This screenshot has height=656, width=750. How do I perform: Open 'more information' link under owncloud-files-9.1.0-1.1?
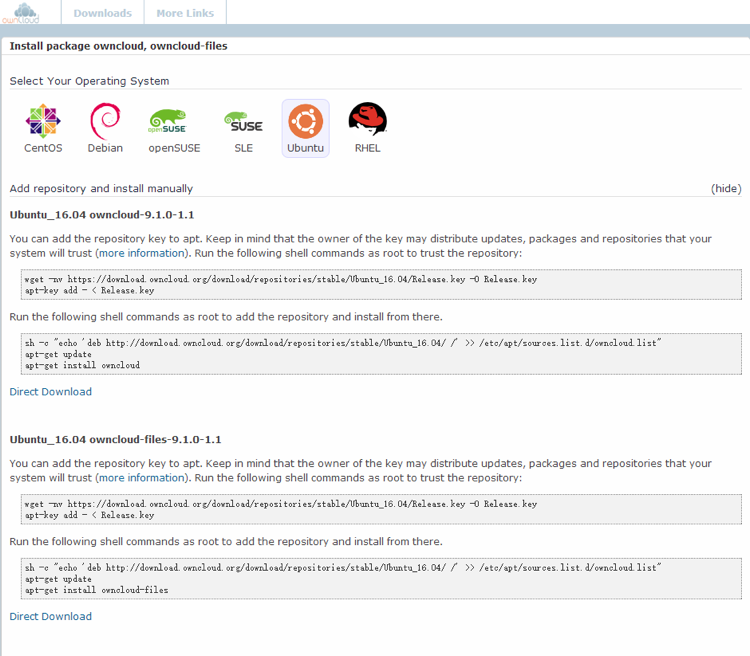pyautogui.click(x=142, y=478)
